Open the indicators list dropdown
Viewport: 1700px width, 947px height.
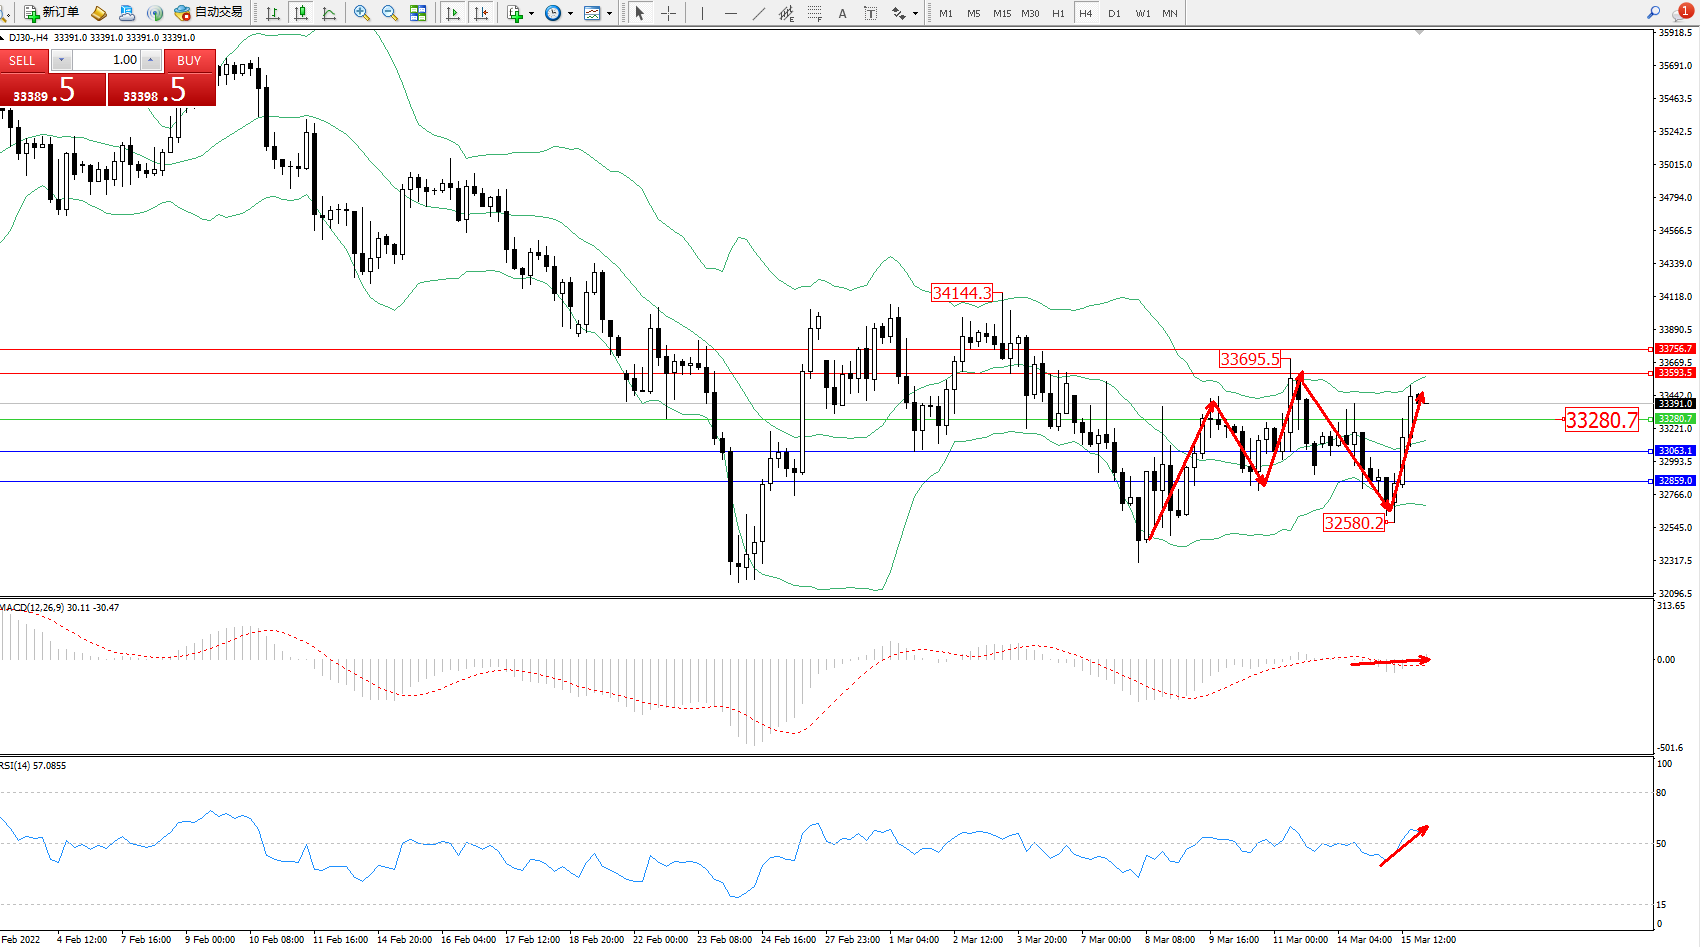pos(531,13)
